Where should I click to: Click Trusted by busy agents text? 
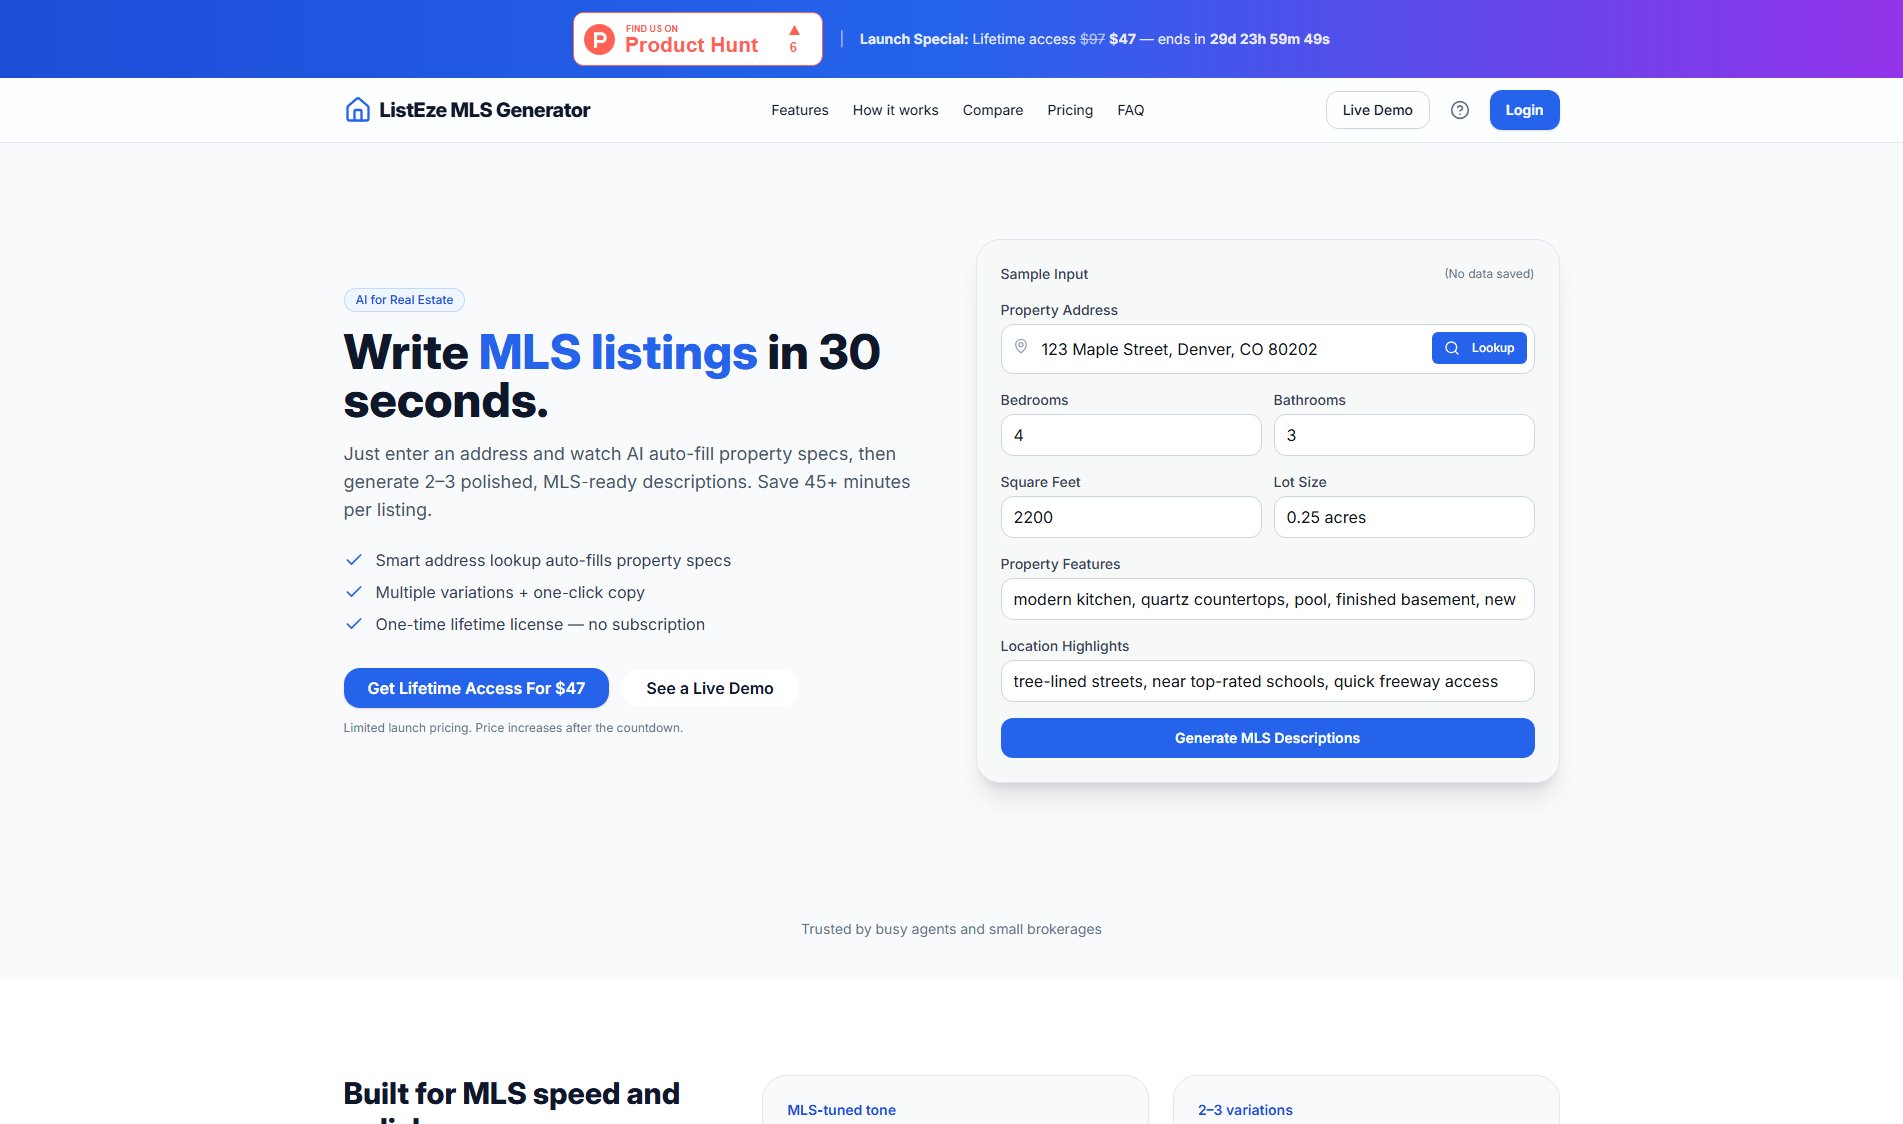pos(951,929)
